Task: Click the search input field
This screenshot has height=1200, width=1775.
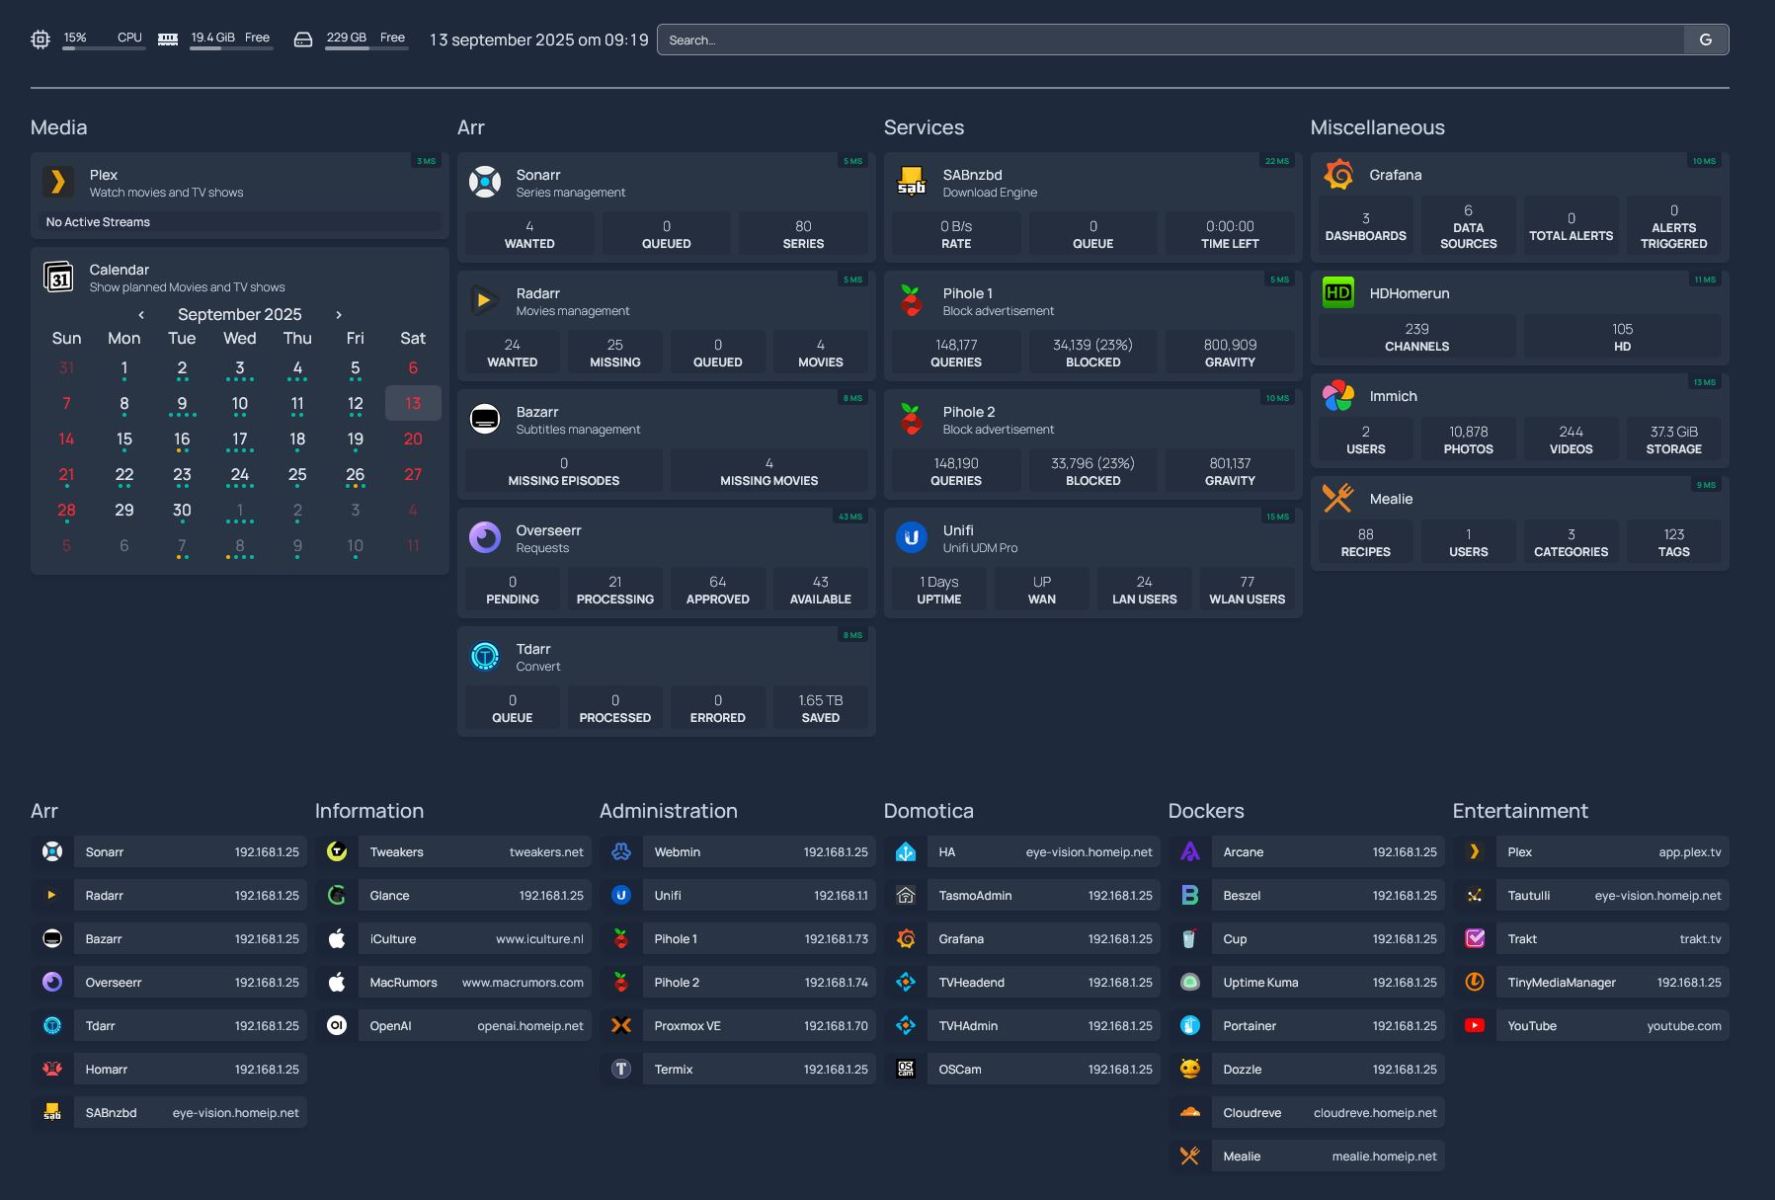Action: click(x=1170, y=40)
